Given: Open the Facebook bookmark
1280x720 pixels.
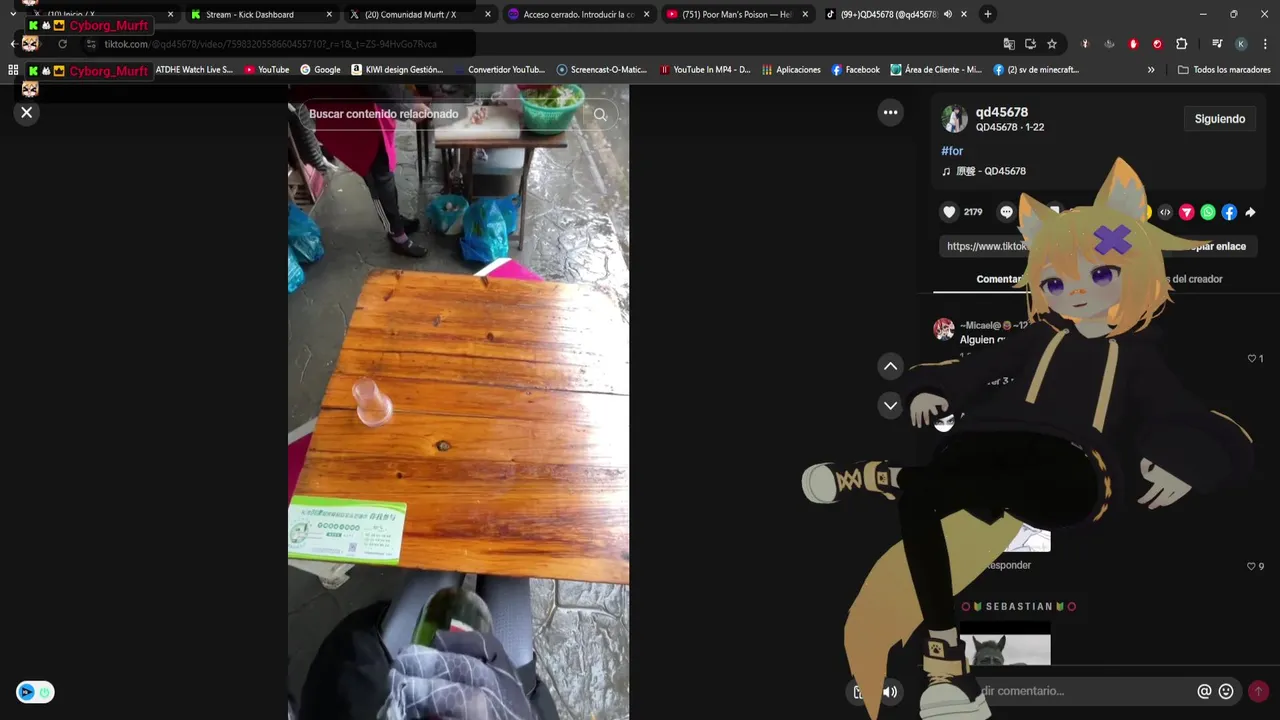Looking at the screenshot, I should [x=856, y=70].
